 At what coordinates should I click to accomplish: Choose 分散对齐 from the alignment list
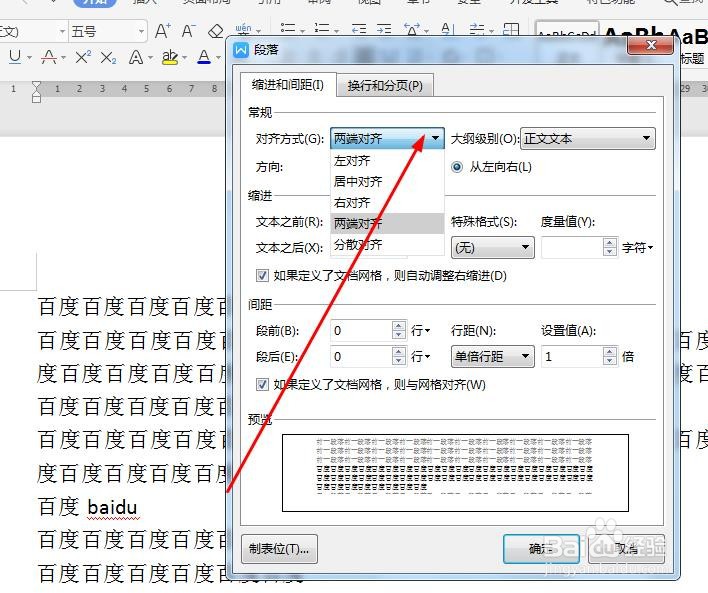387,245
